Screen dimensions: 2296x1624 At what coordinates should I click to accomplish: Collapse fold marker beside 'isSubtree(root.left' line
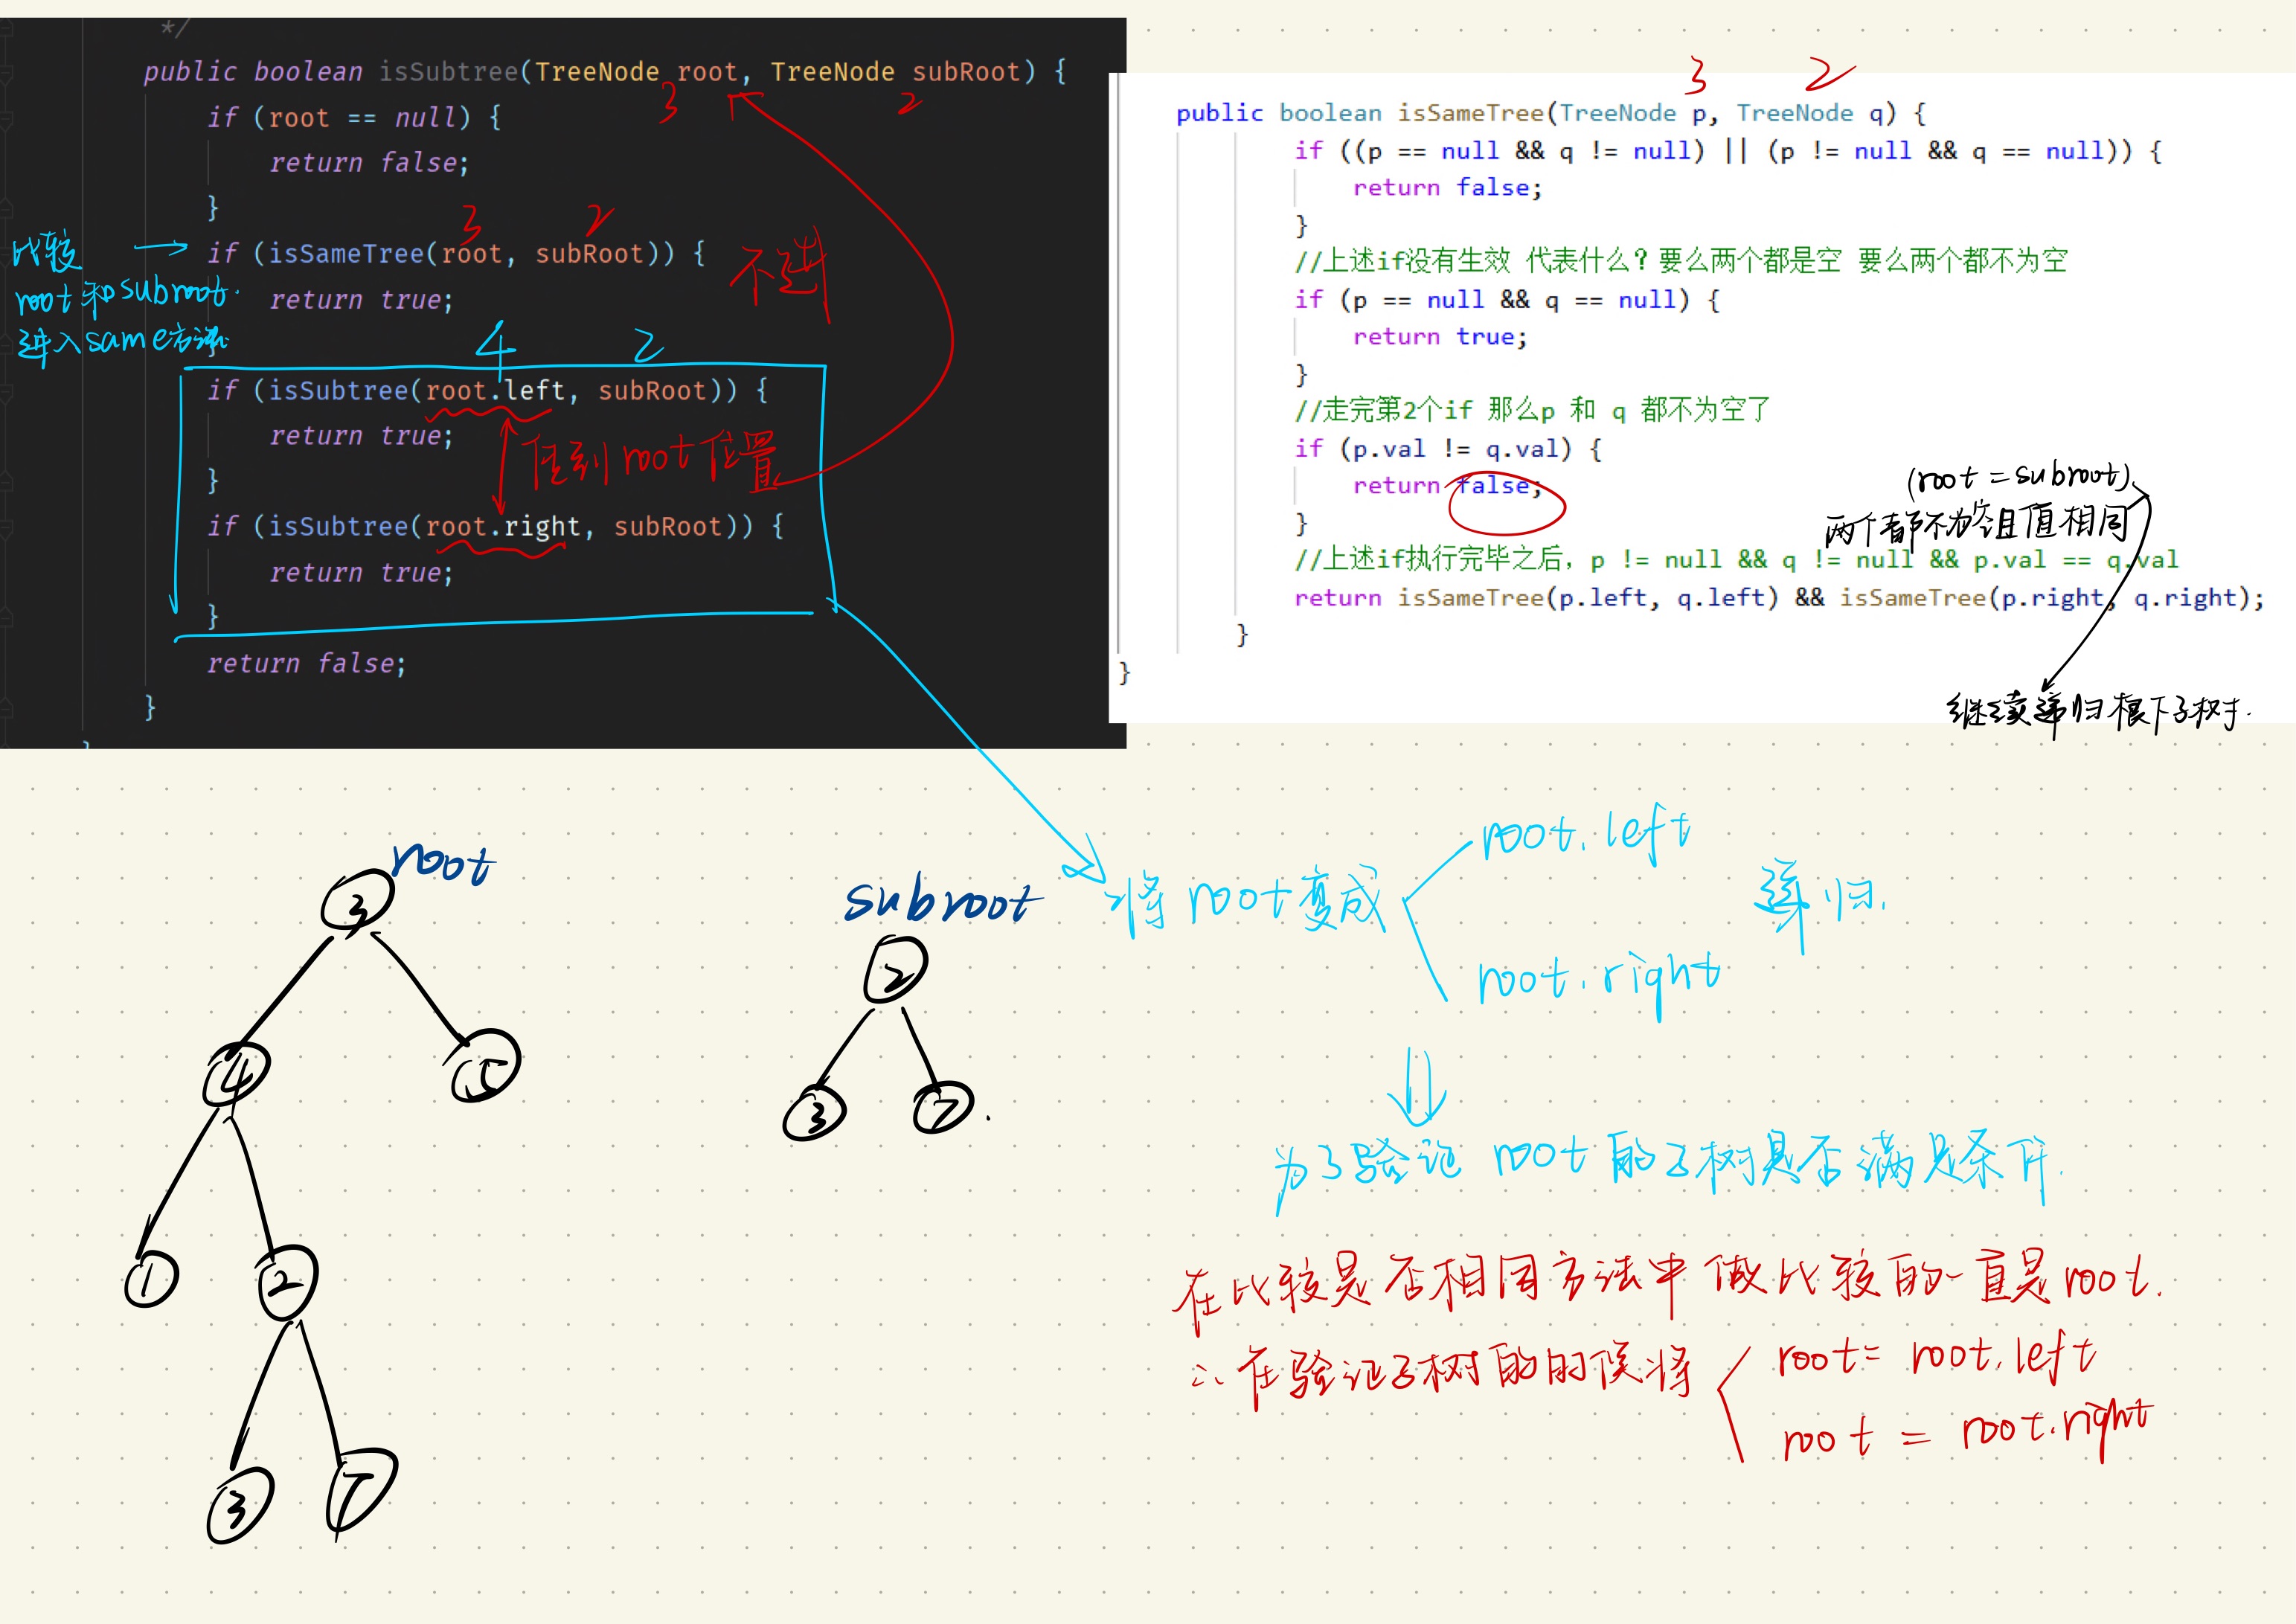pyautogui.click(x=5, y=391)
